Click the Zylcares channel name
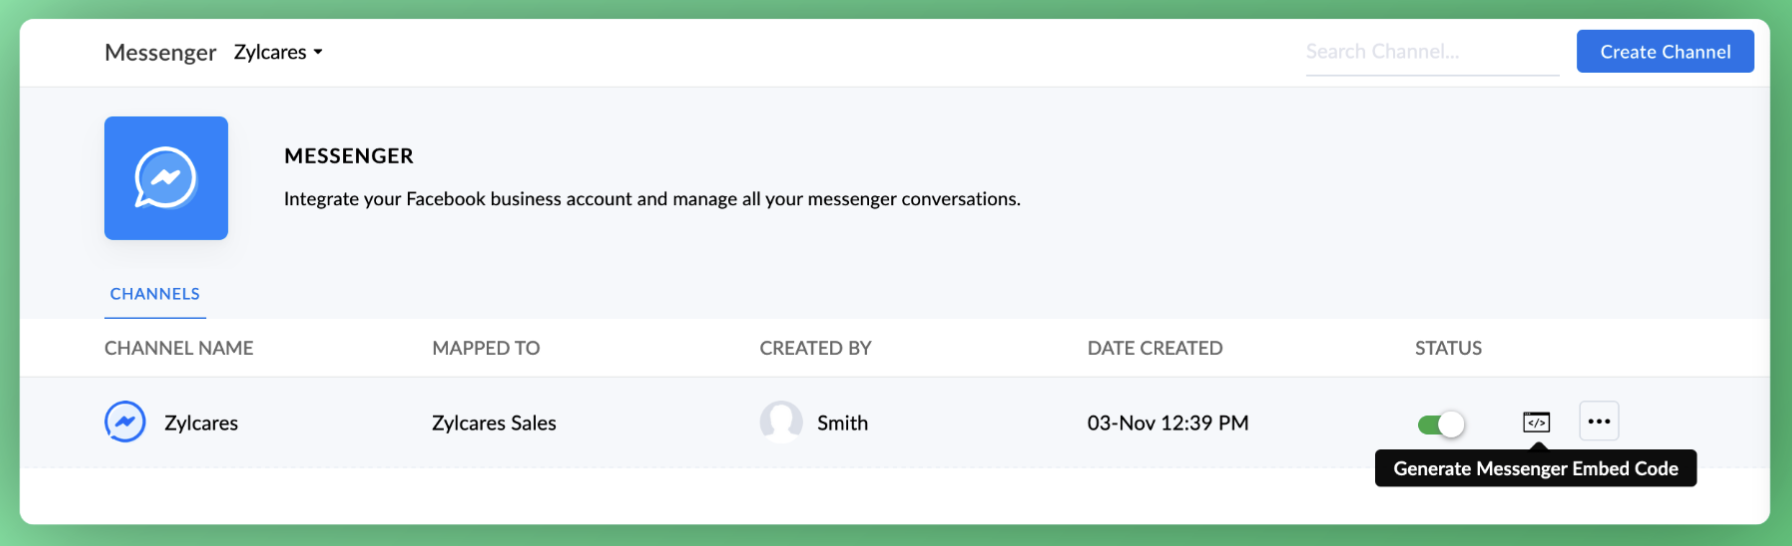Viewport: 1792px width, 546px height. click(201, 423)
